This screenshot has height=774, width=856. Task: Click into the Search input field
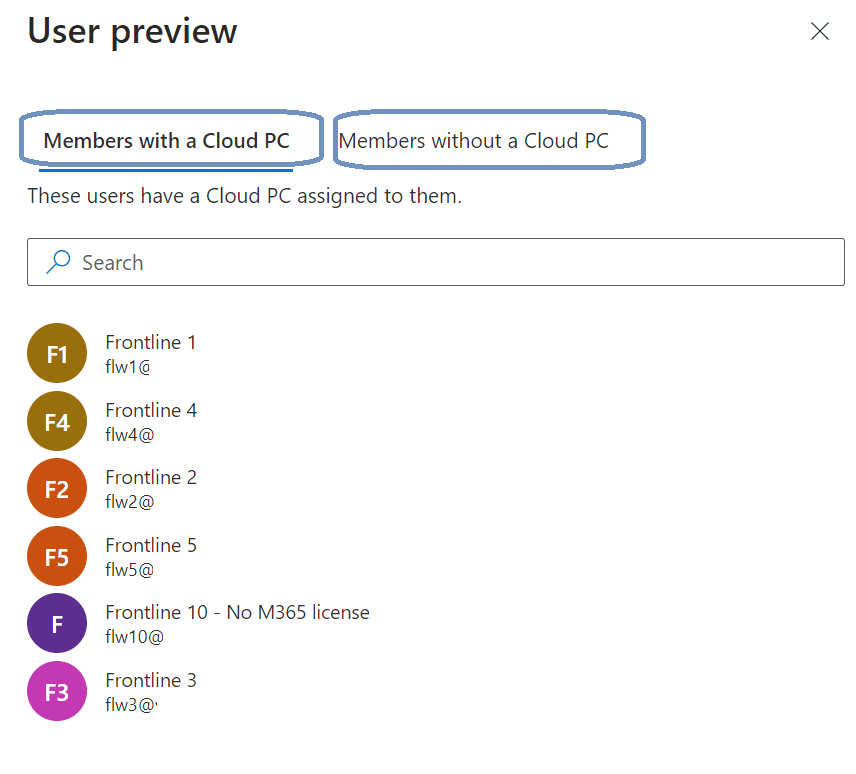(450, 262)
